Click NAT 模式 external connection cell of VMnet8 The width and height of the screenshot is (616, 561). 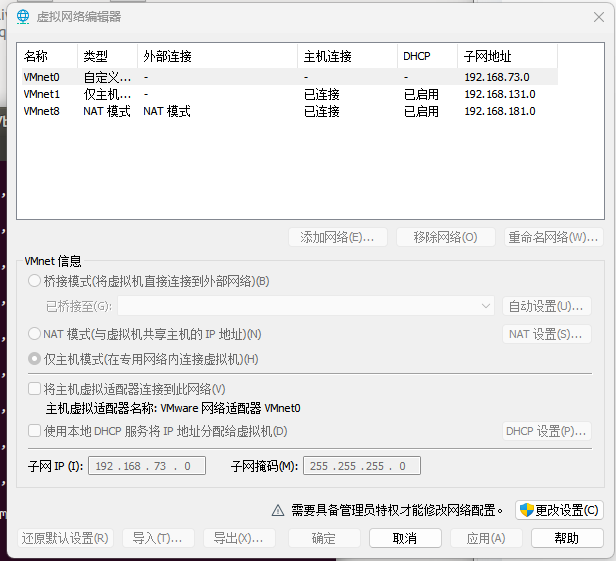pos(167,111)
